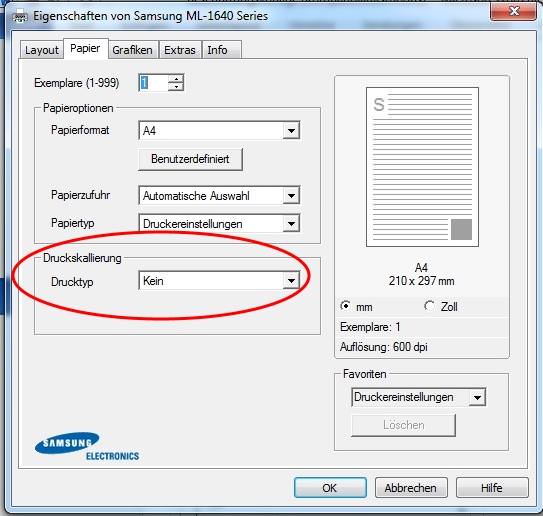The width and height of the screenshot is (543, 516).
Task: Select the Zoll unit radio button
Action: tap(429, 306)
